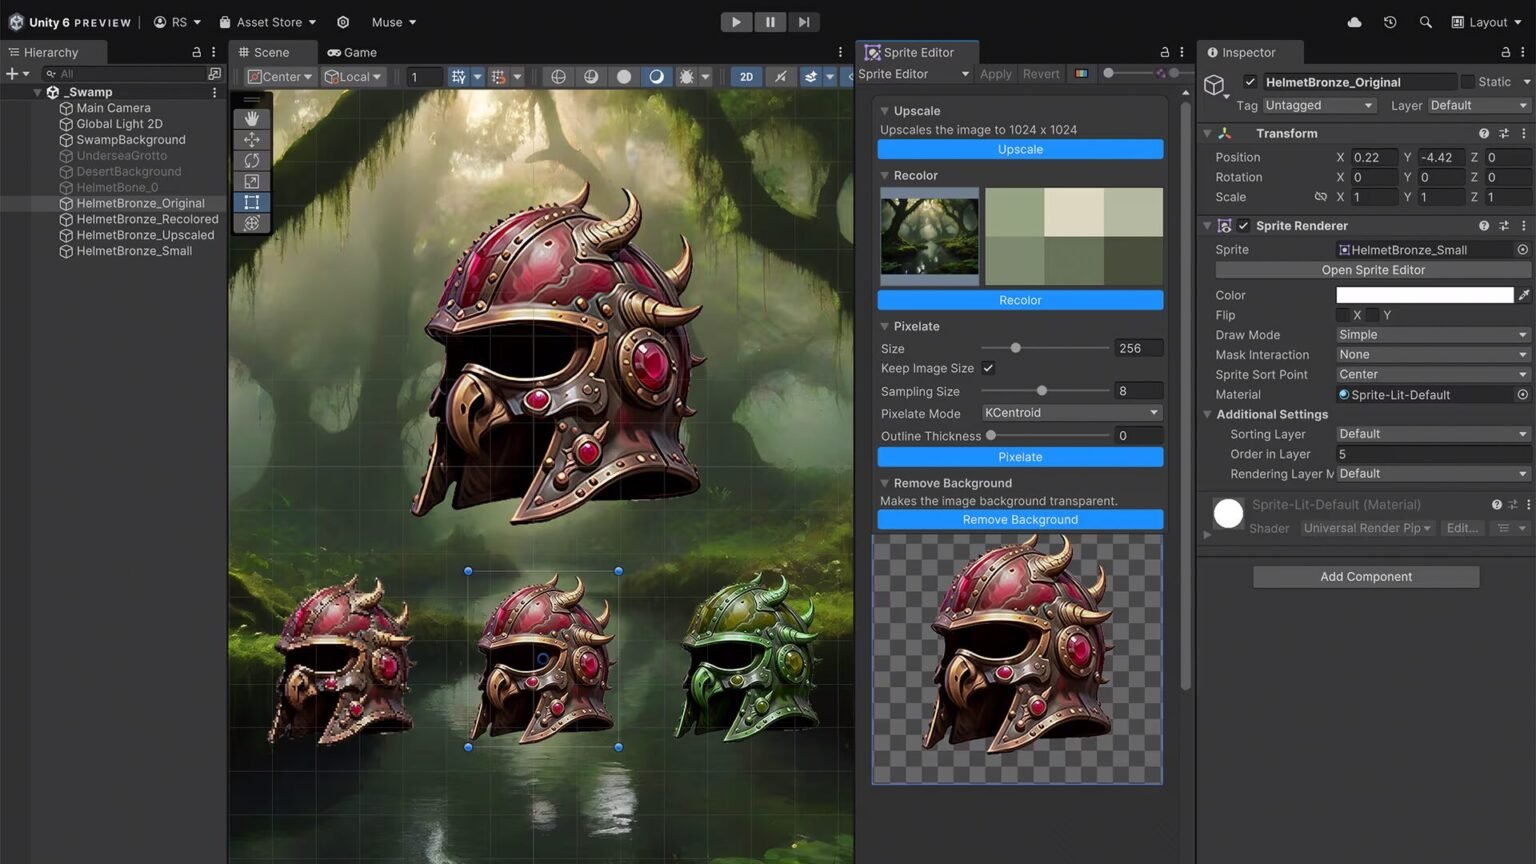1536x864 pixels.
Task: Open the global search magnifier icon
Action: 1425,22
